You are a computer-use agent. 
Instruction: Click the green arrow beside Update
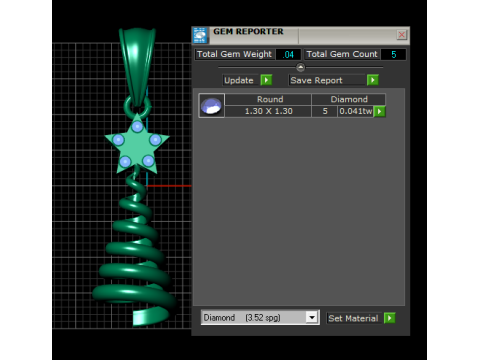click(x=266, y=80)
